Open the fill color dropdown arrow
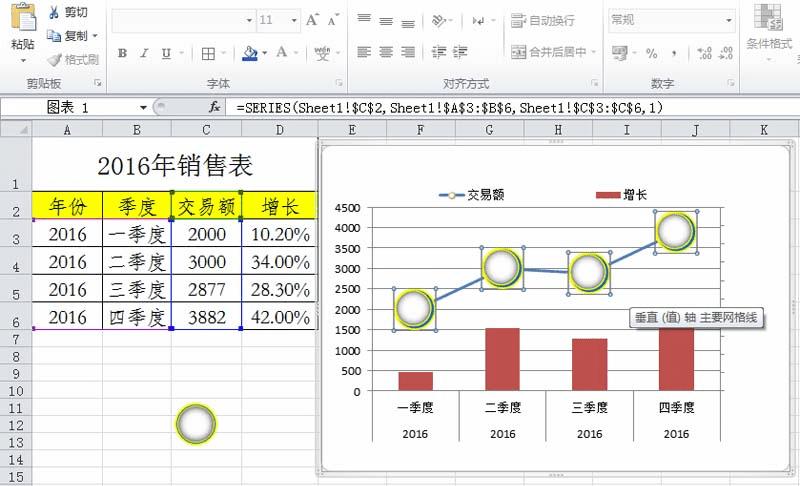The width and height of the screenshot is (800, 486). pyautogui.click(x=264, y=53)
